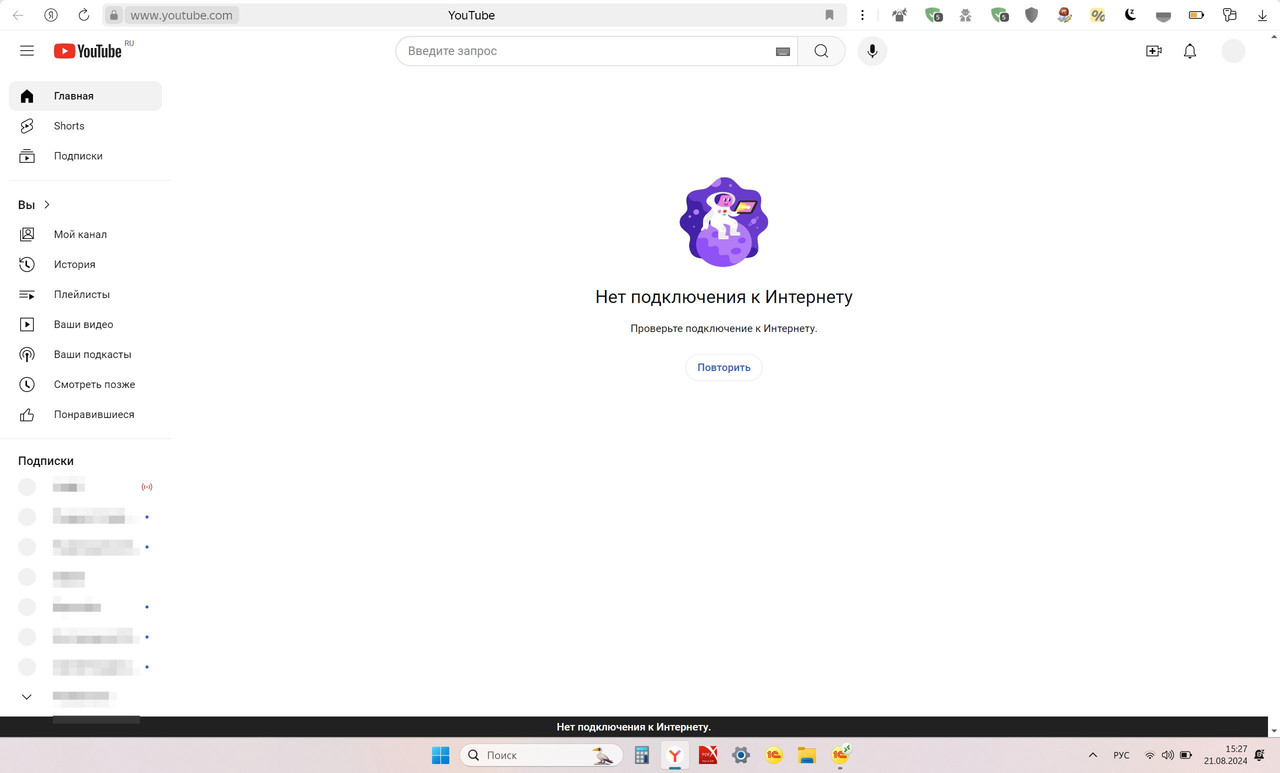This screenshot has width=1280, height=773.
Task: Click the search magnifier button
Action: click(x=821, y=51)
